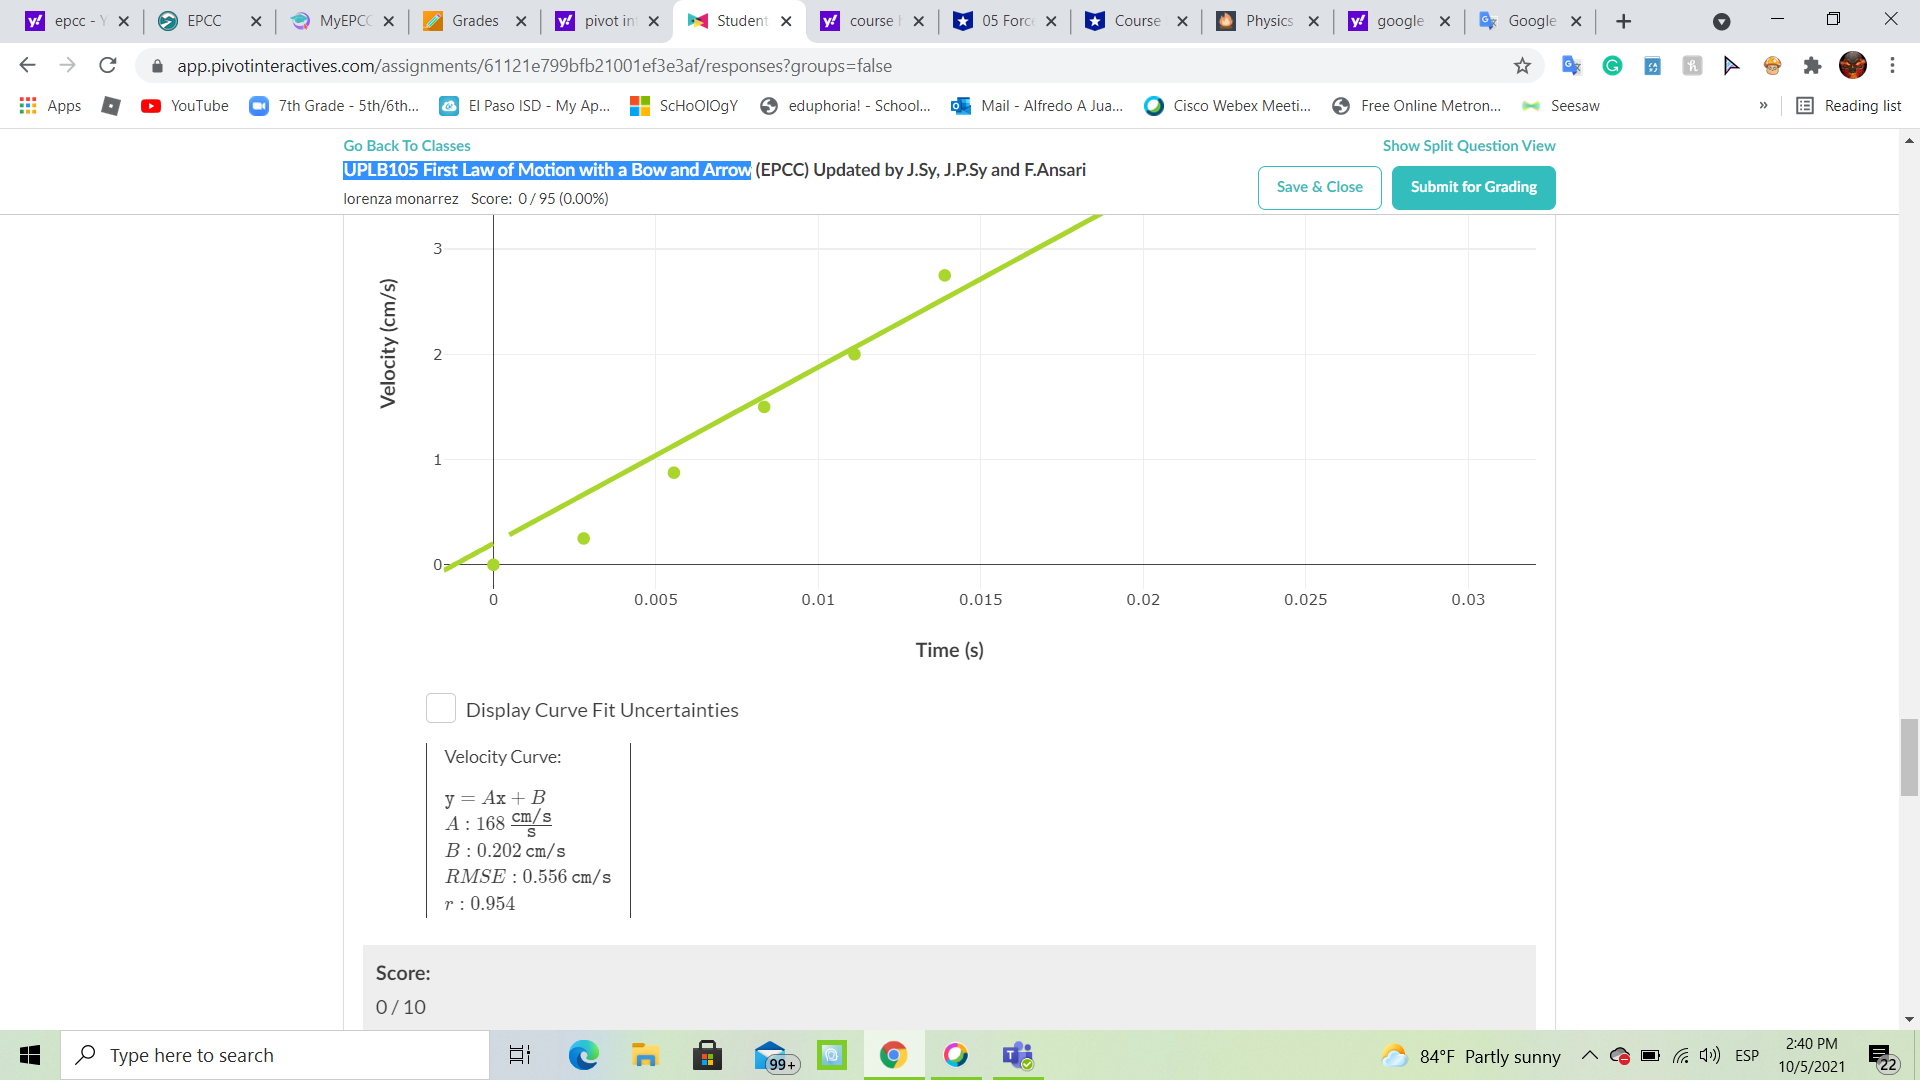Open Microsoft Teams in taskbar
Screen dimensions: 1920x1080
coord(1018,1055)
